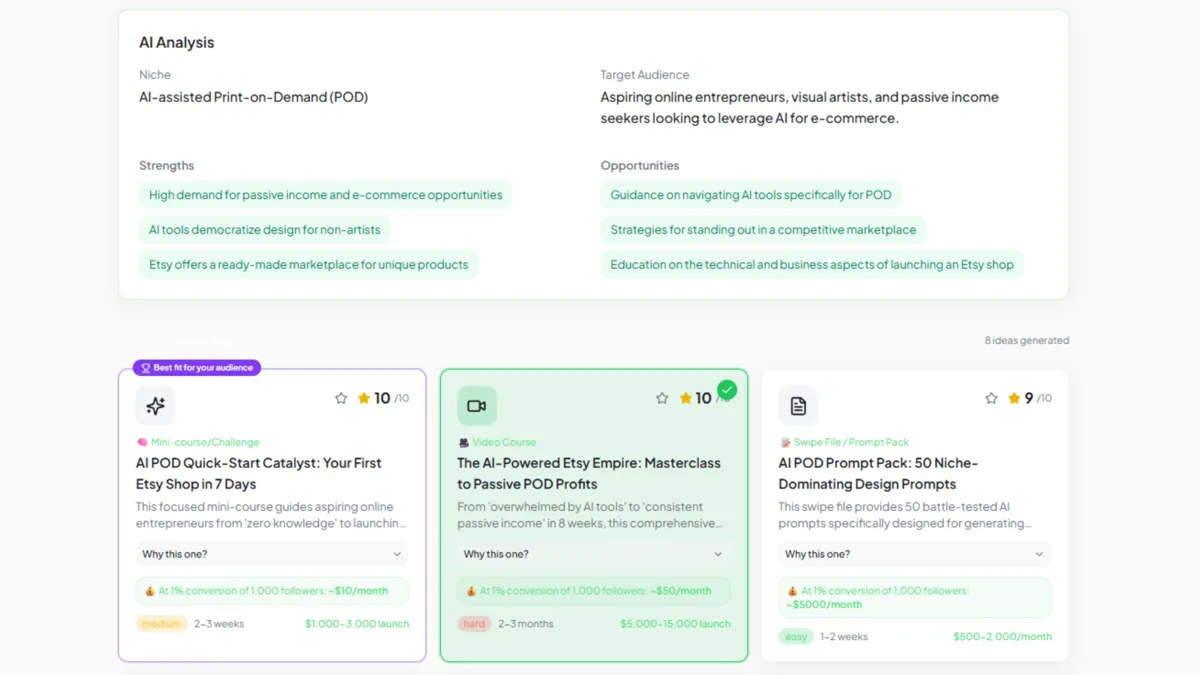1200x675 pixels.
Task: Click the '~$5000/month' conversion estimate box
Action: coord(915,597)
